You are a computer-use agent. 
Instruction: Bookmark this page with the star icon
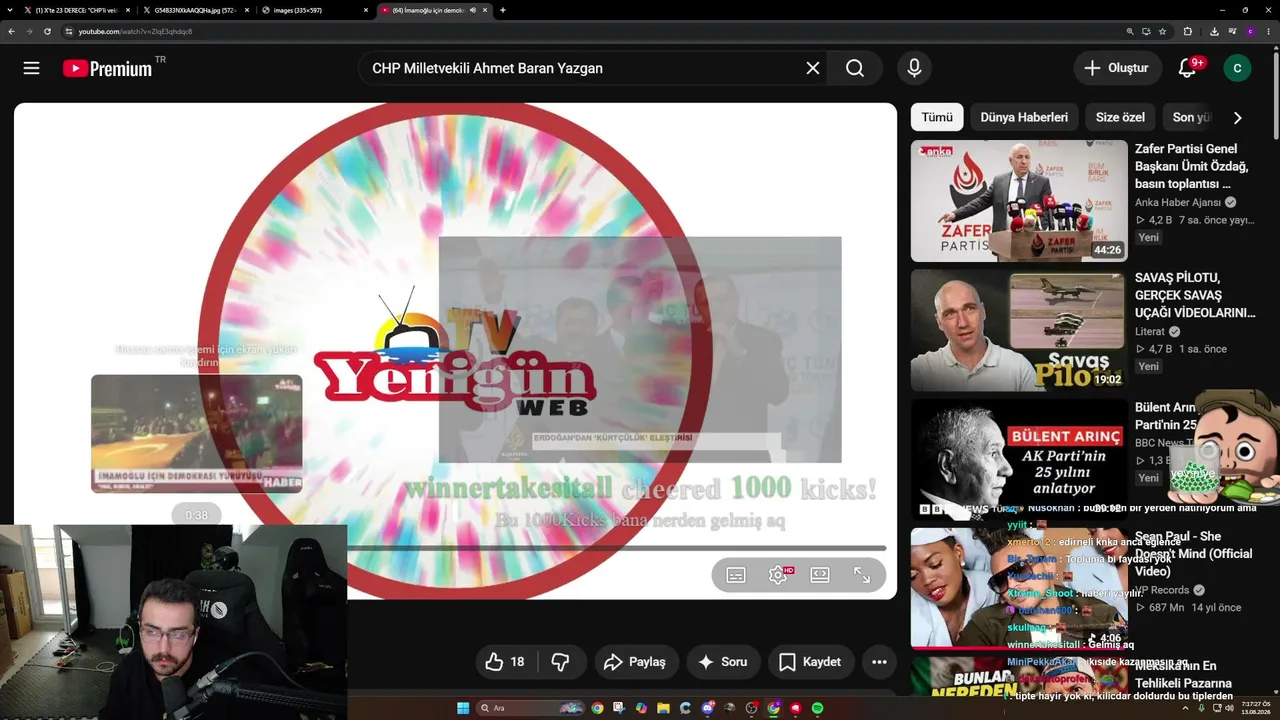tap(1162, 31)
